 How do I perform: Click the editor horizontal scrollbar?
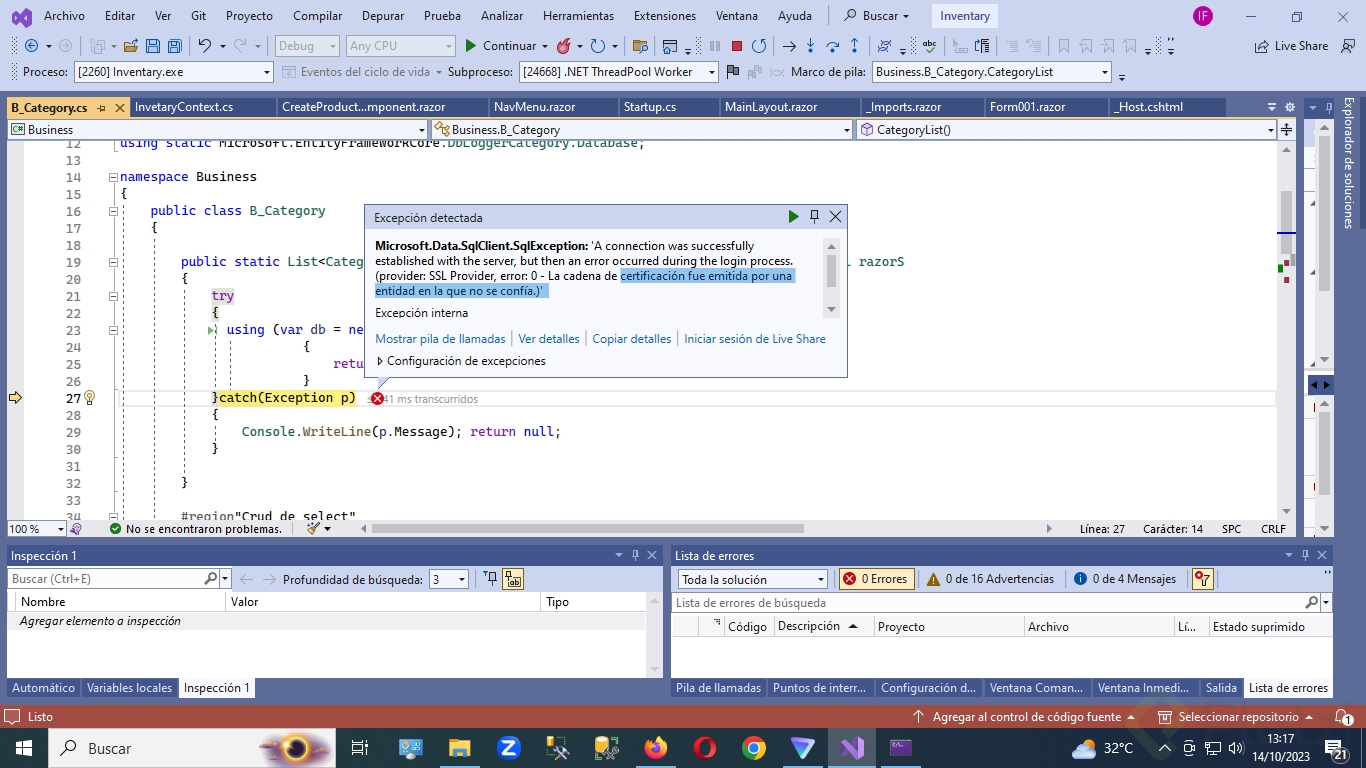[x=587, y=529]
